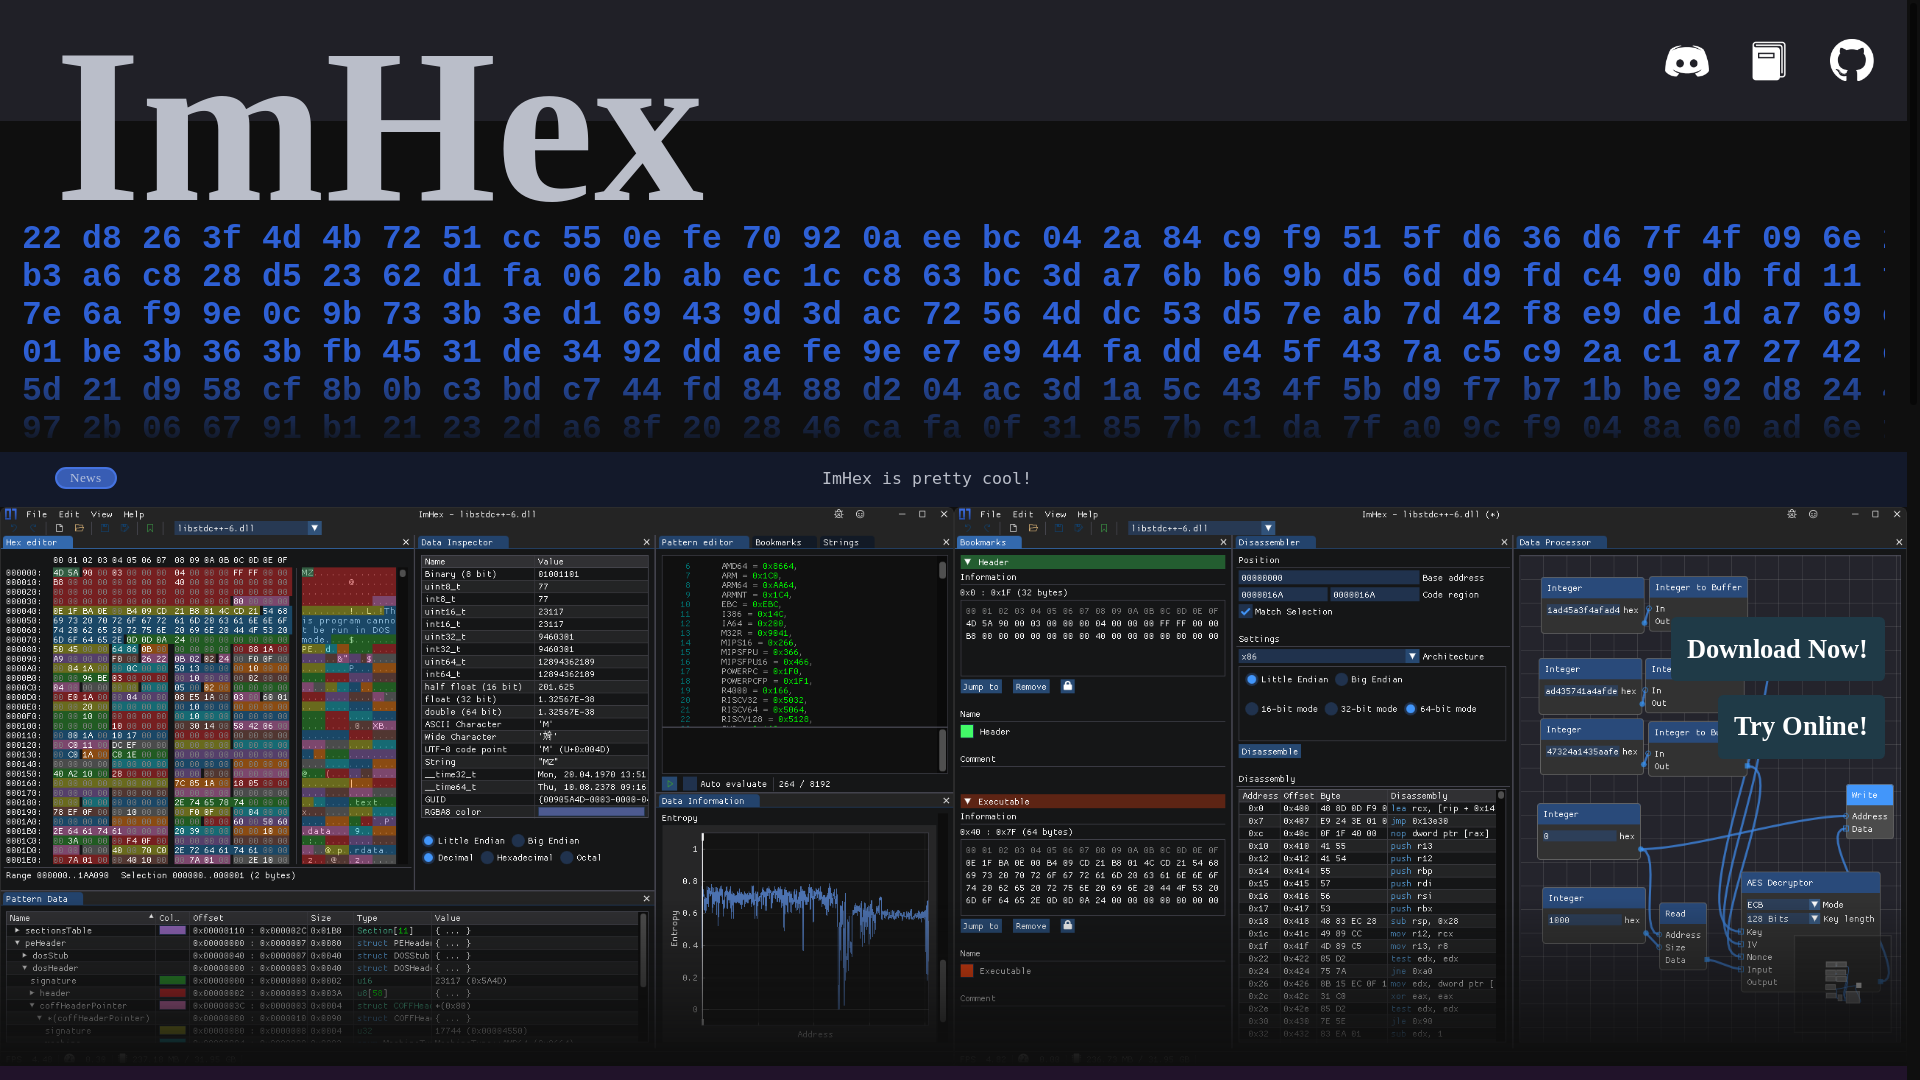Click the Disassemble button
Screen dimensions: 1920x1080
(x=1270, y=751)
